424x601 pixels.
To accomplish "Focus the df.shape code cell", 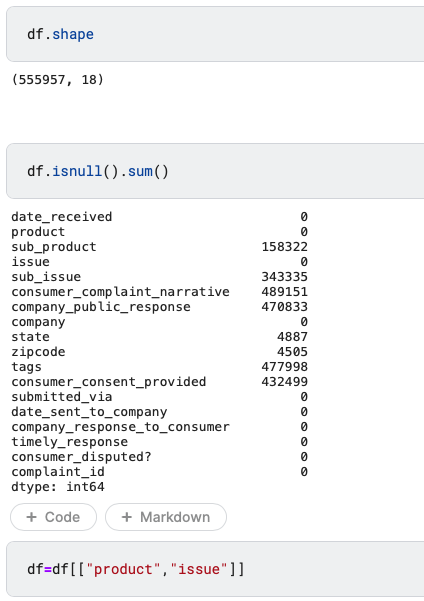I will click(x=215, y=34).
